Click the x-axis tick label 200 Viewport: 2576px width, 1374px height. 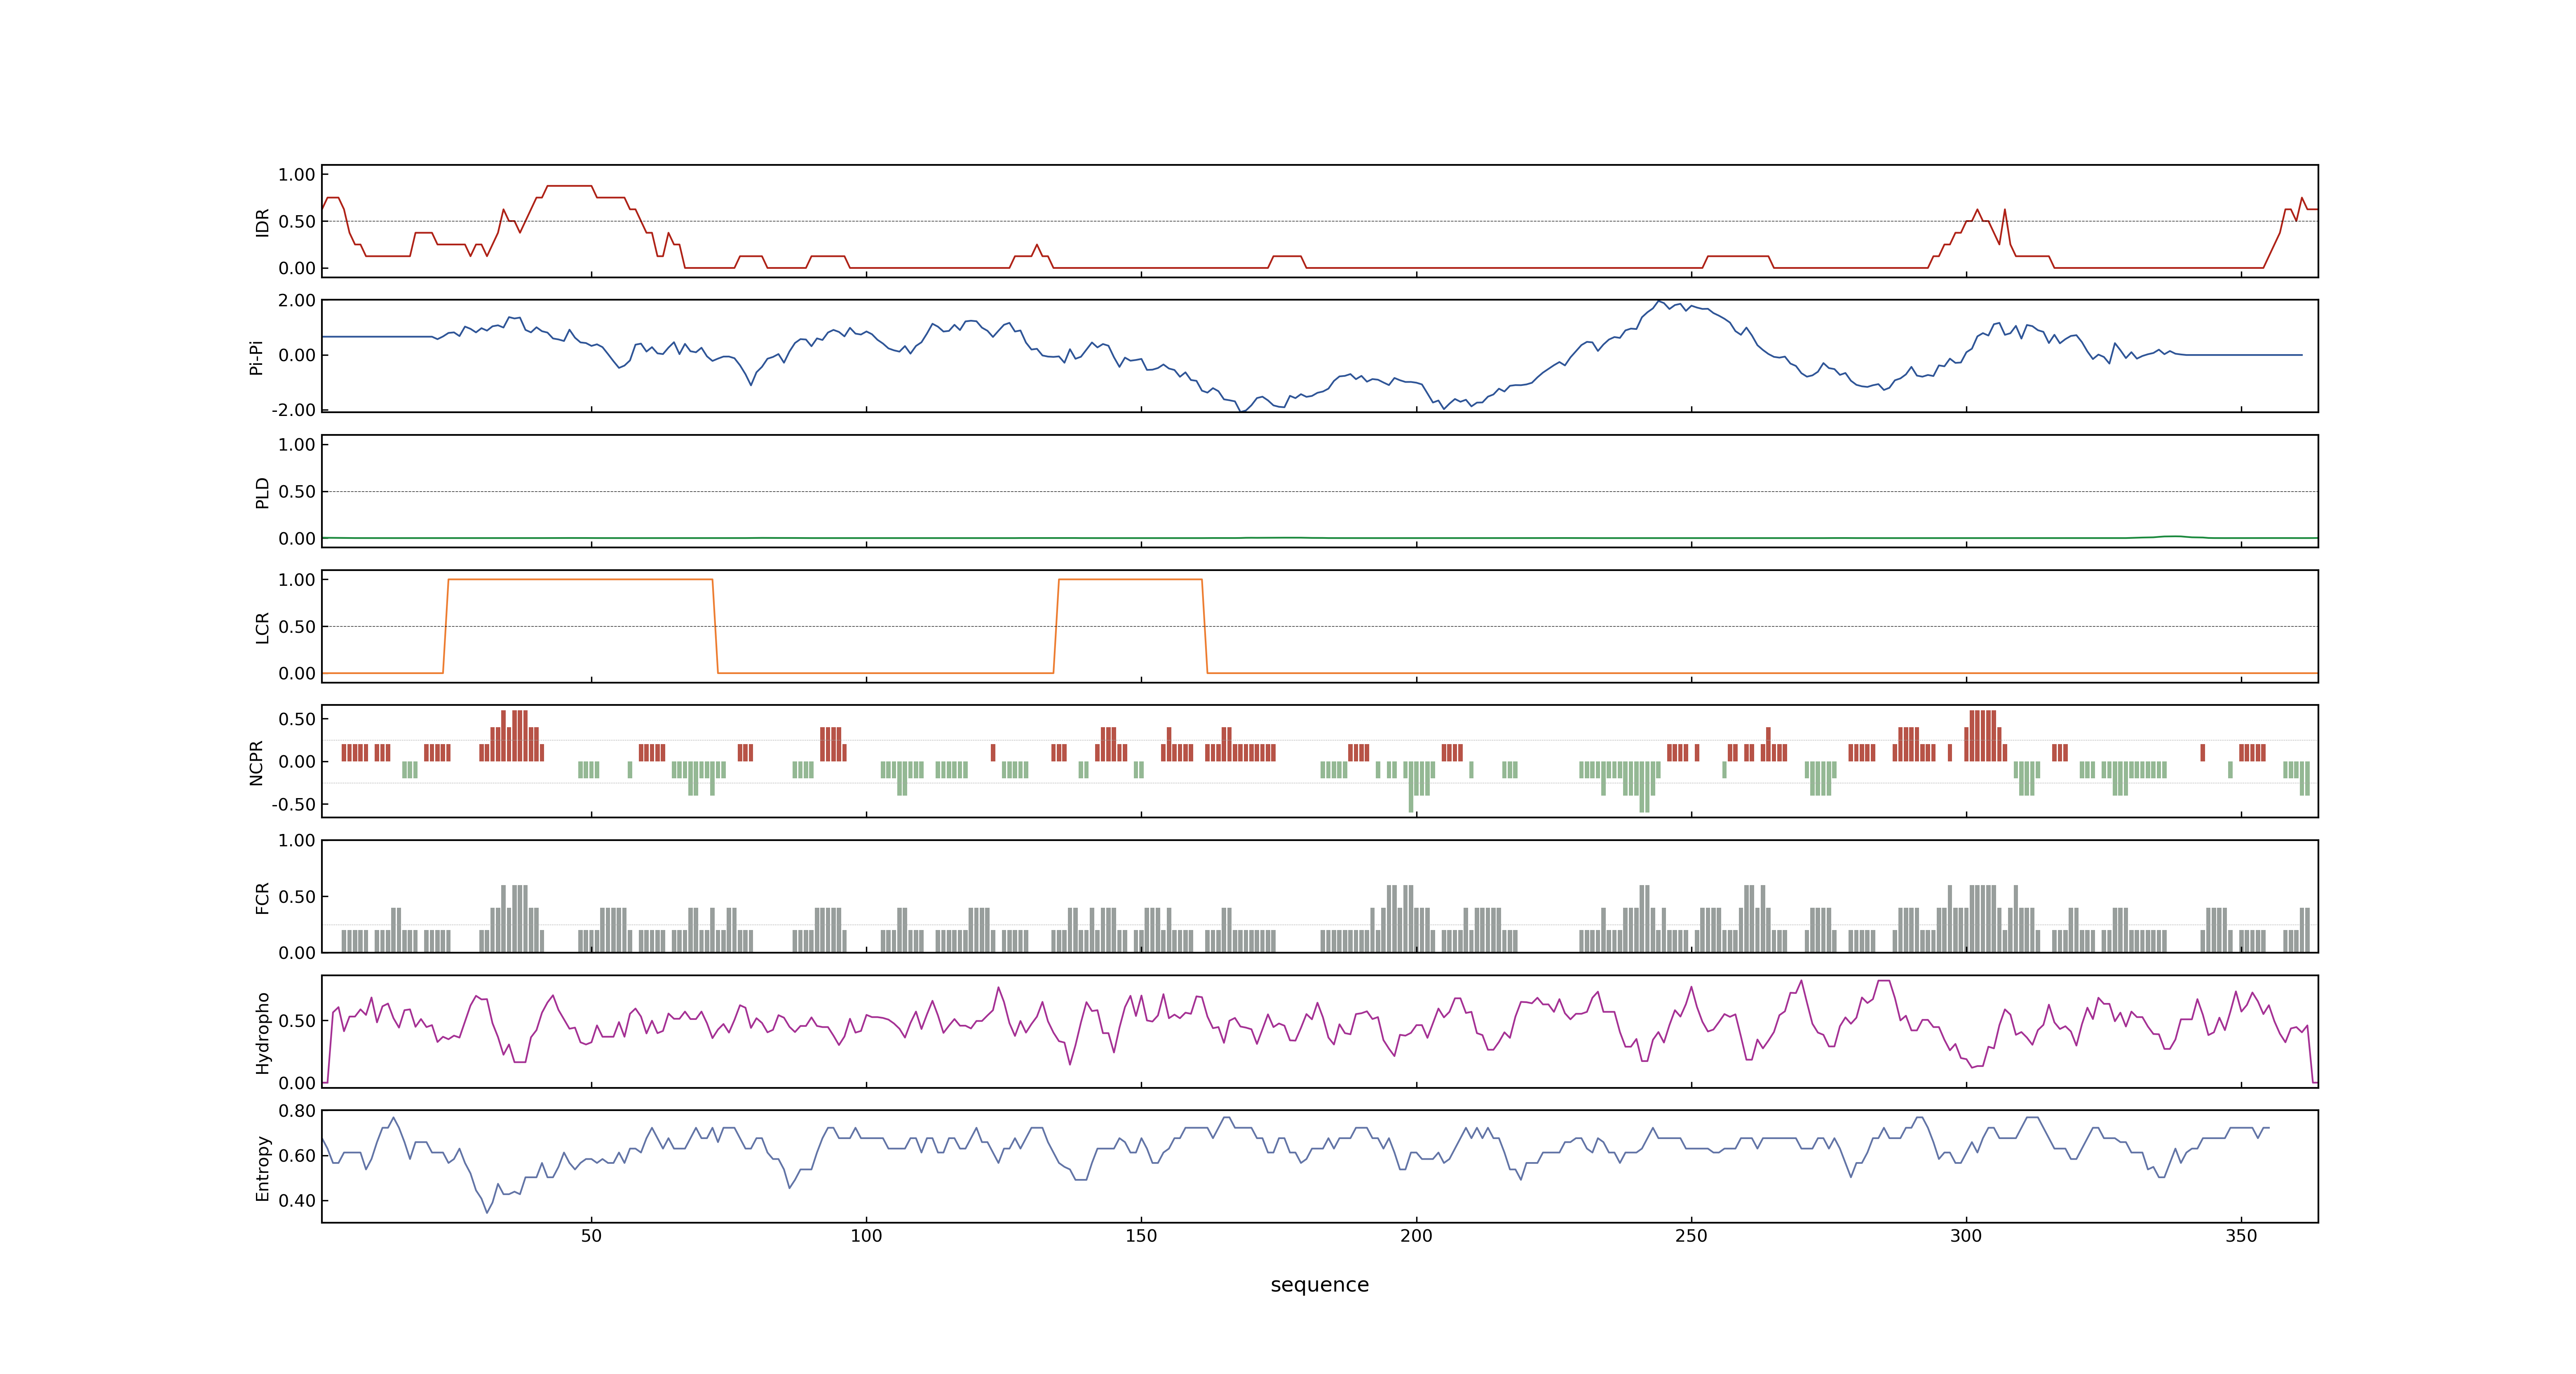1416,1236
